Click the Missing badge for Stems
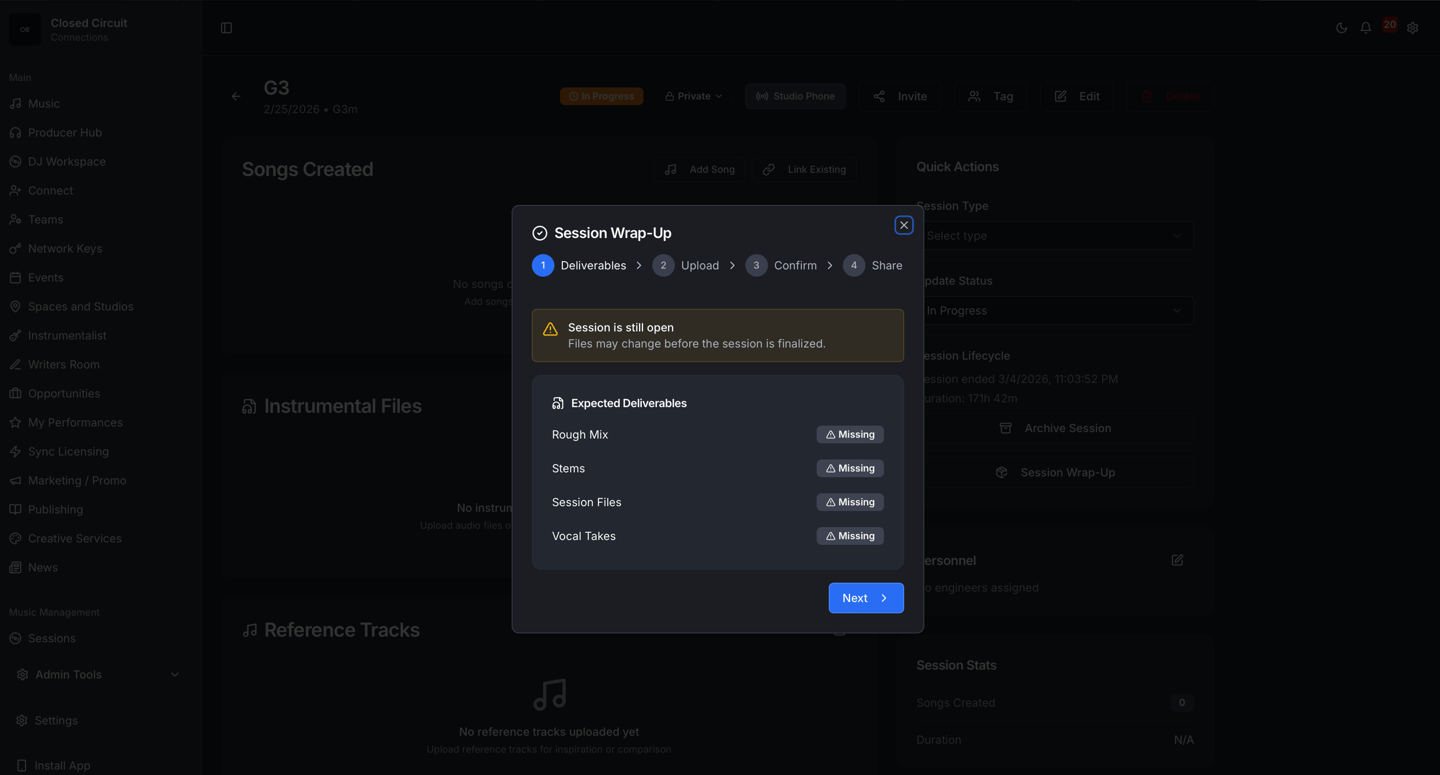Viewport: 1440px width, 775px height. tap(850, 469)
